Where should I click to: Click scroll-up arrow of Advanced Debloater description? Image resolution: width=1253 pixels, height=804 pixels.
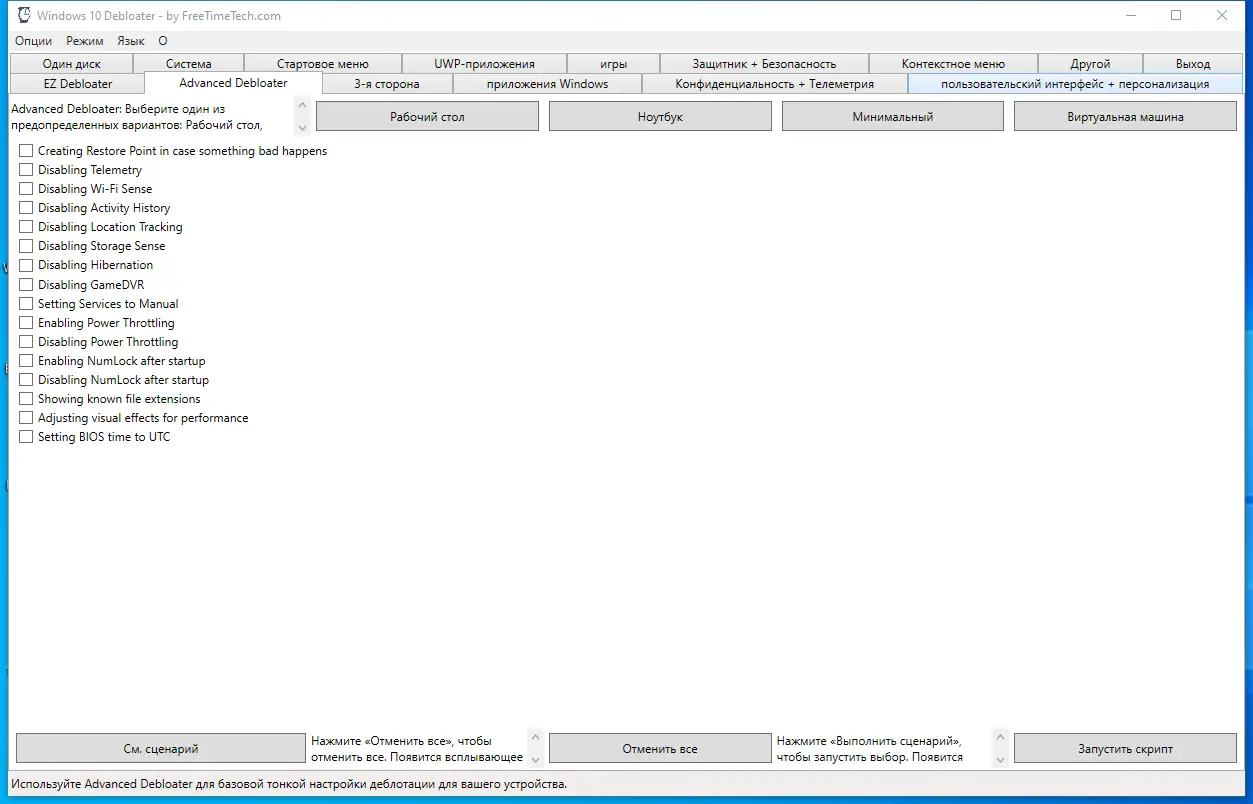pyautogui.click(x=303, y=105)
